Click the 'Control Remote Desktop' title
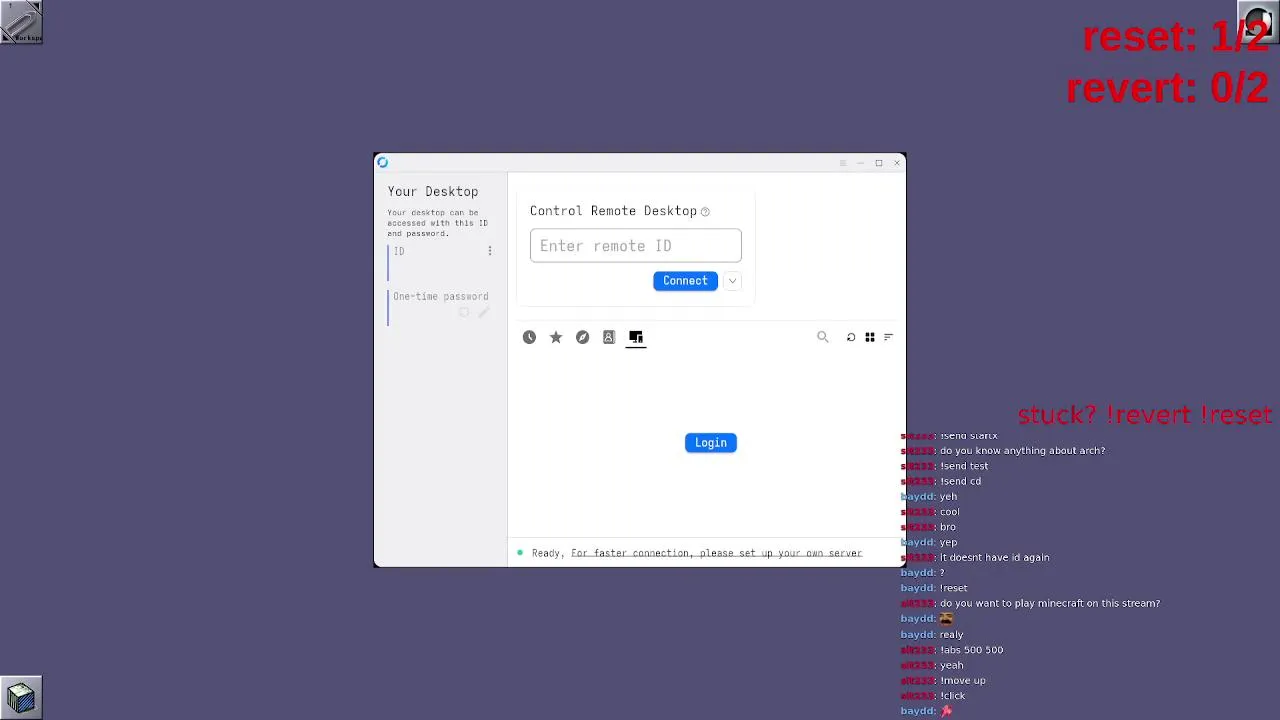 (613, 211)
